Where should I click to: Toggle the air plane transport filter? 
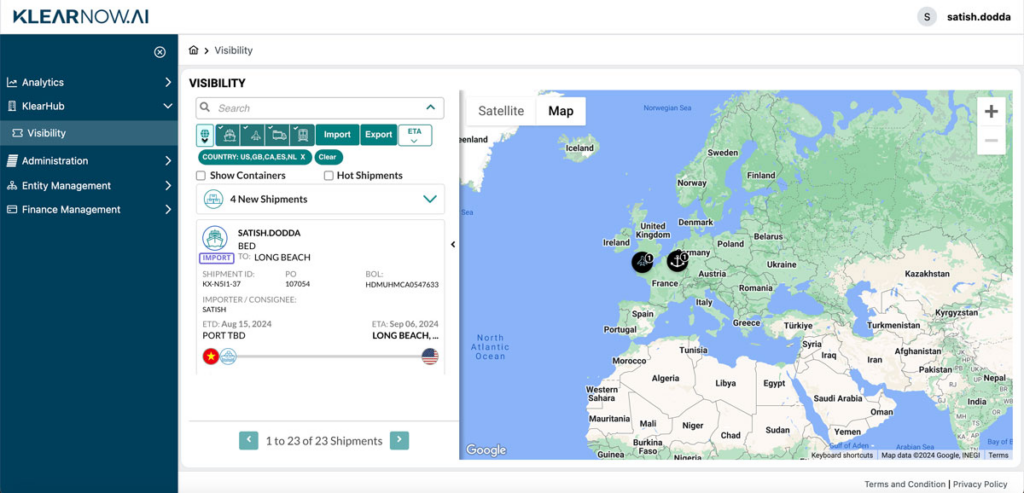point(254,135)
